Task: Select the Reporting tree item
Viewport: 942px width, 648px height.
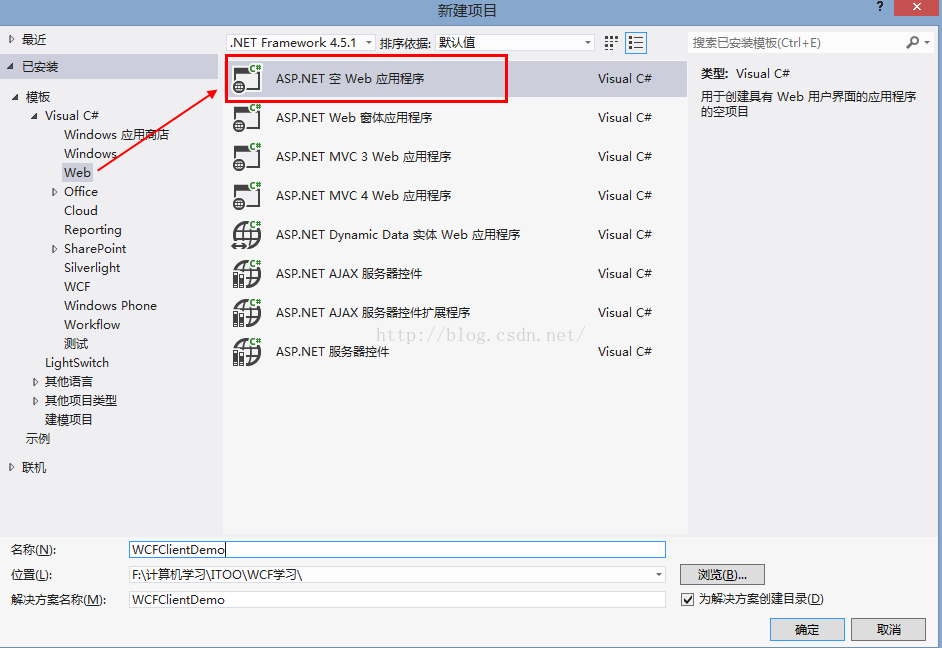Action: tap(93, 230)
